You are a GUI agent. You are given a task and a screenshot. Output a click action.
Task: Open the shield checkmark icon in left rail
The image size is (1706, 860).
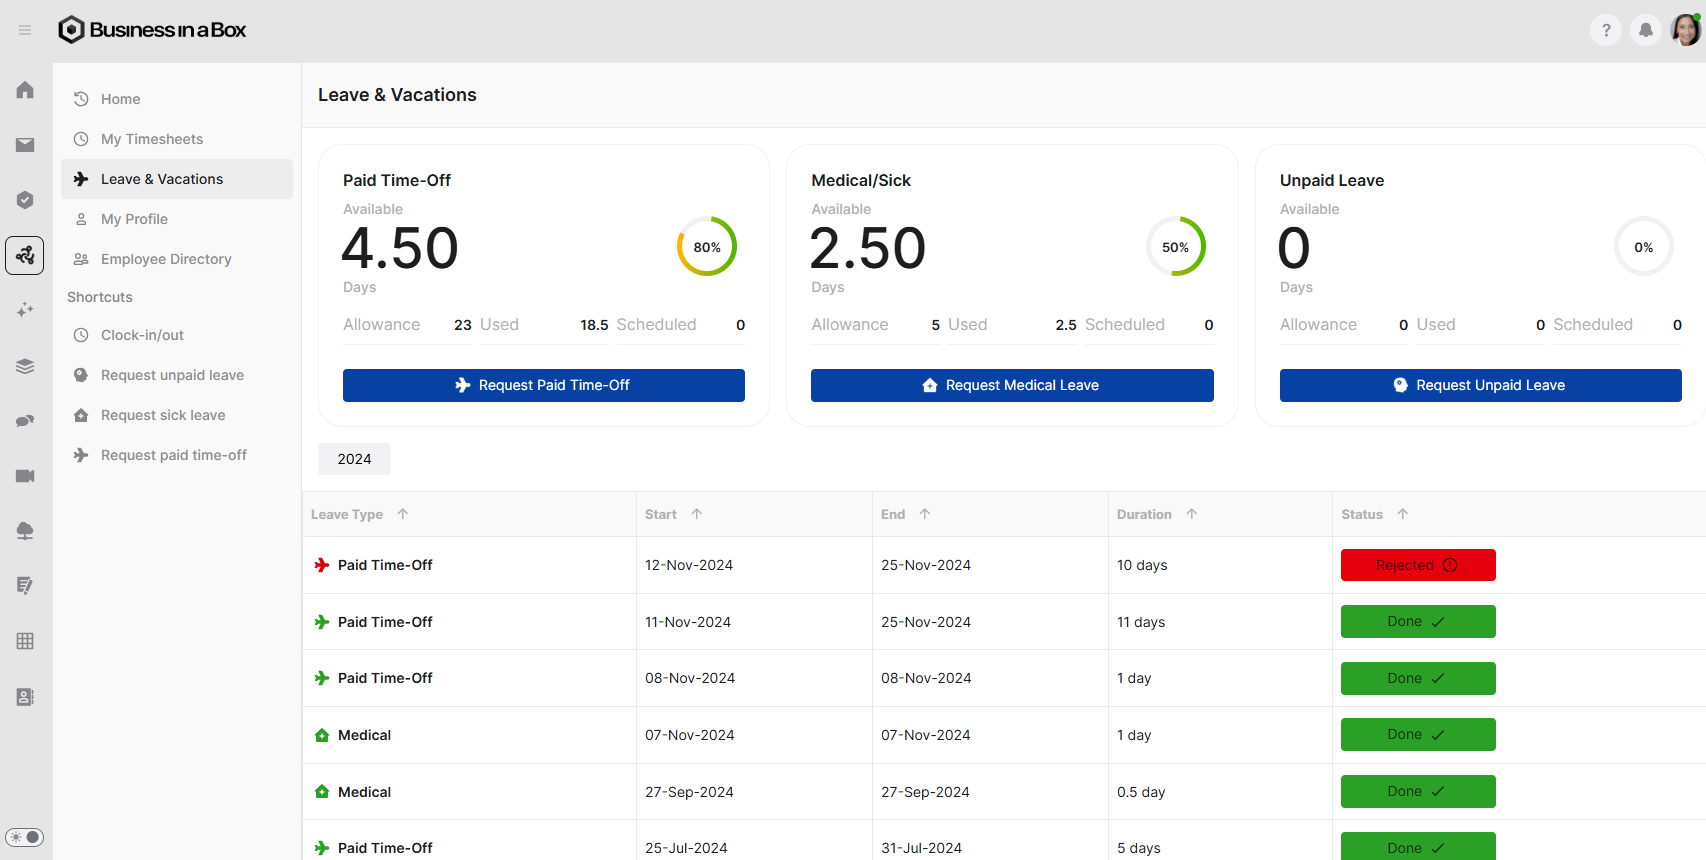(x=25, y=200)
